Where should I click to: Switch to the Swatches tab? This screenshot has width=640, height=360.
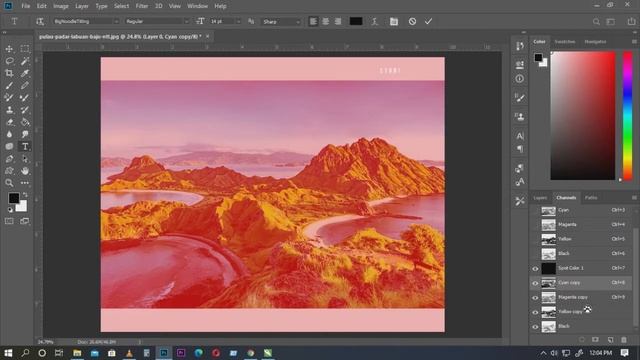pos(565,42)
